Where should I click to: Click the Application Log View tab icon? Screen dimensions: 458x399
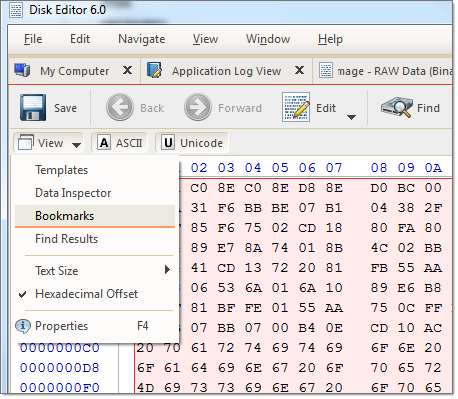154,70
